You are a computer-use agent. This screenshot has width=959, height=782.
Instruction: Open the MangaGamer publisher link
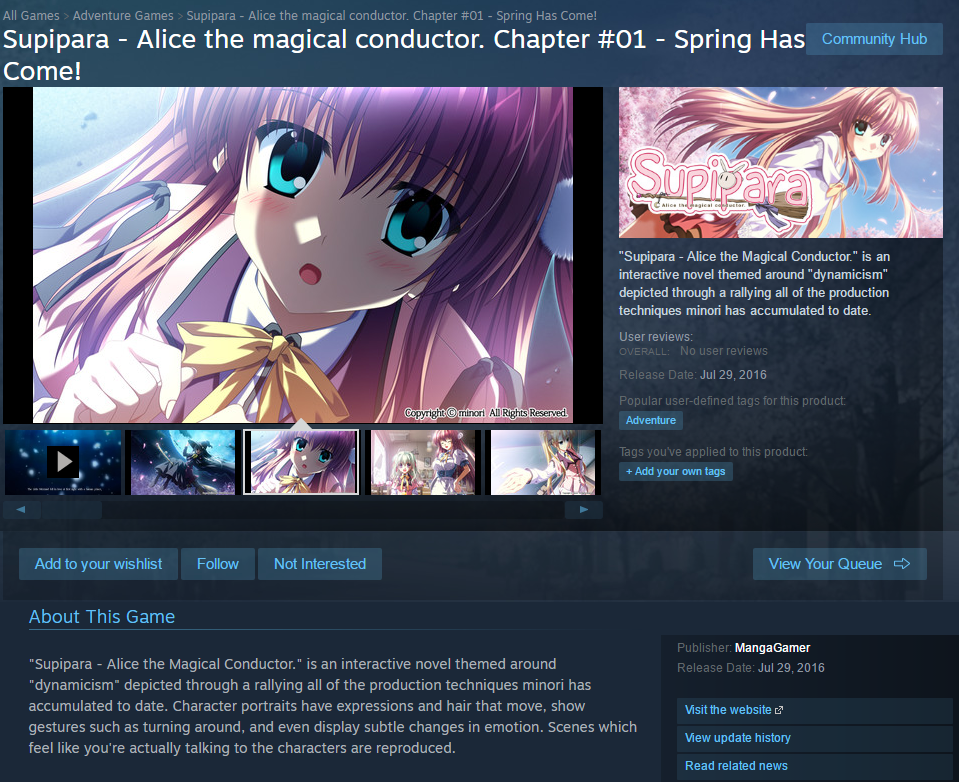772,647
